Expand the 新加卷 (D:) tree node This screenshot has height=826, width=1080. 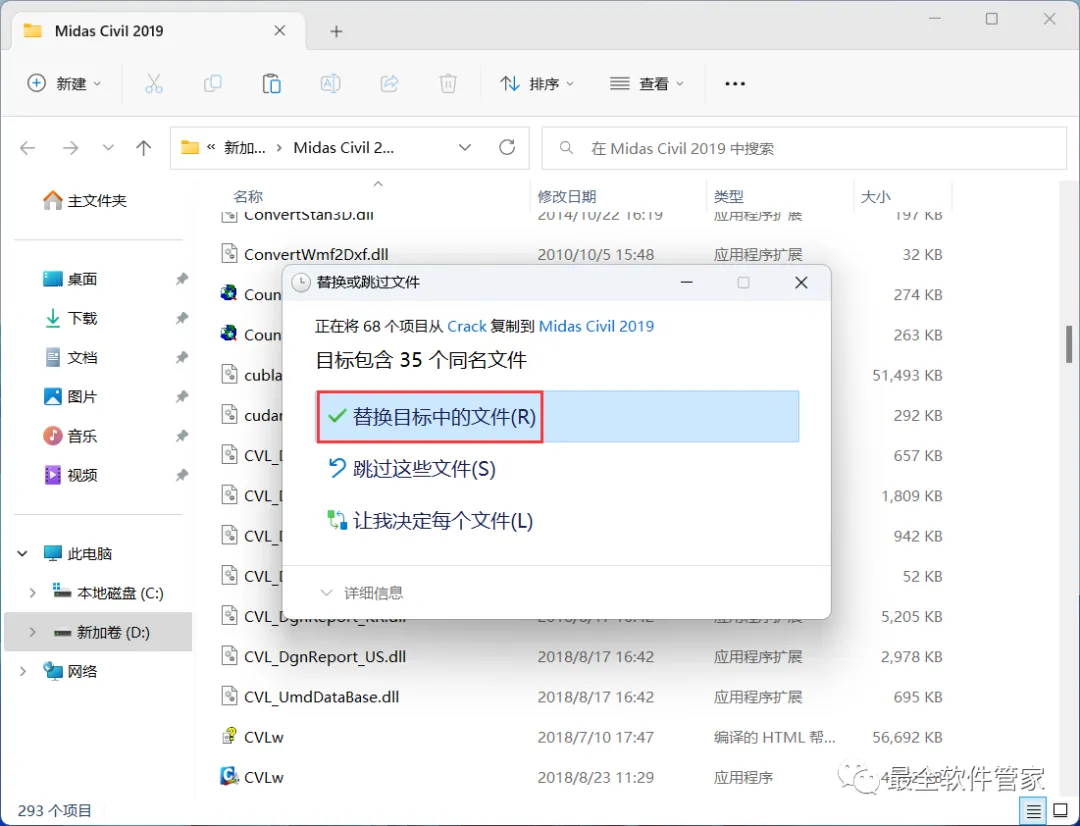coord(32,632)
